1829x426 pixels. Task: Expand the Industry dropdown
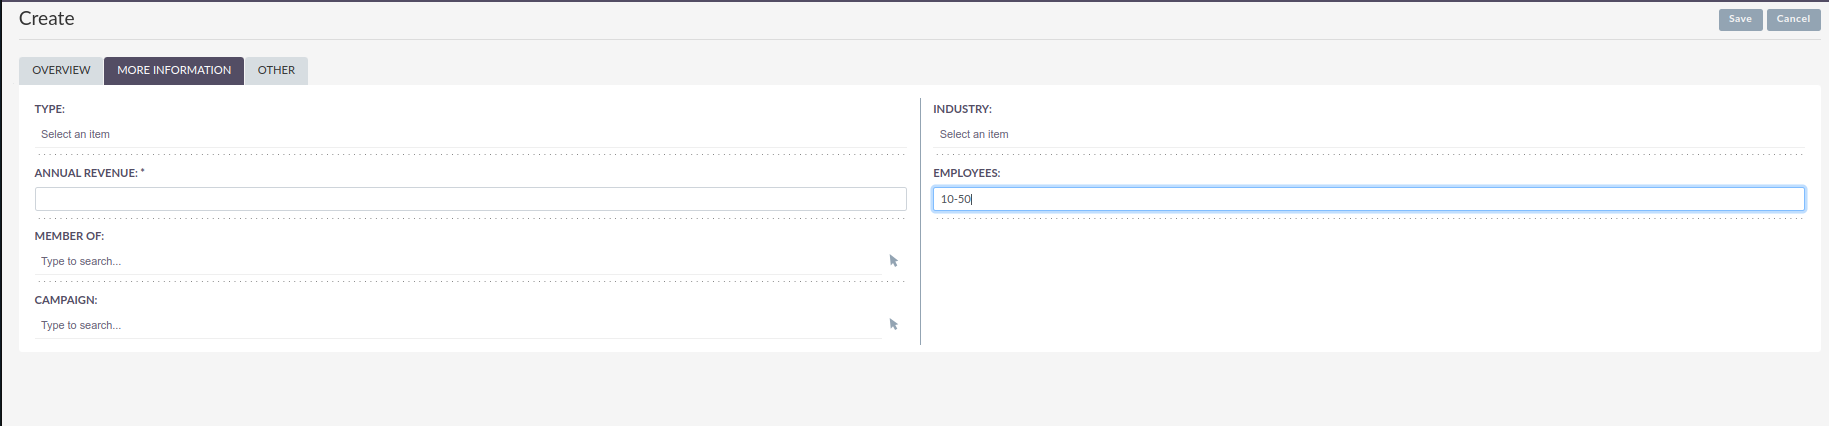[x=1368, y=134]
